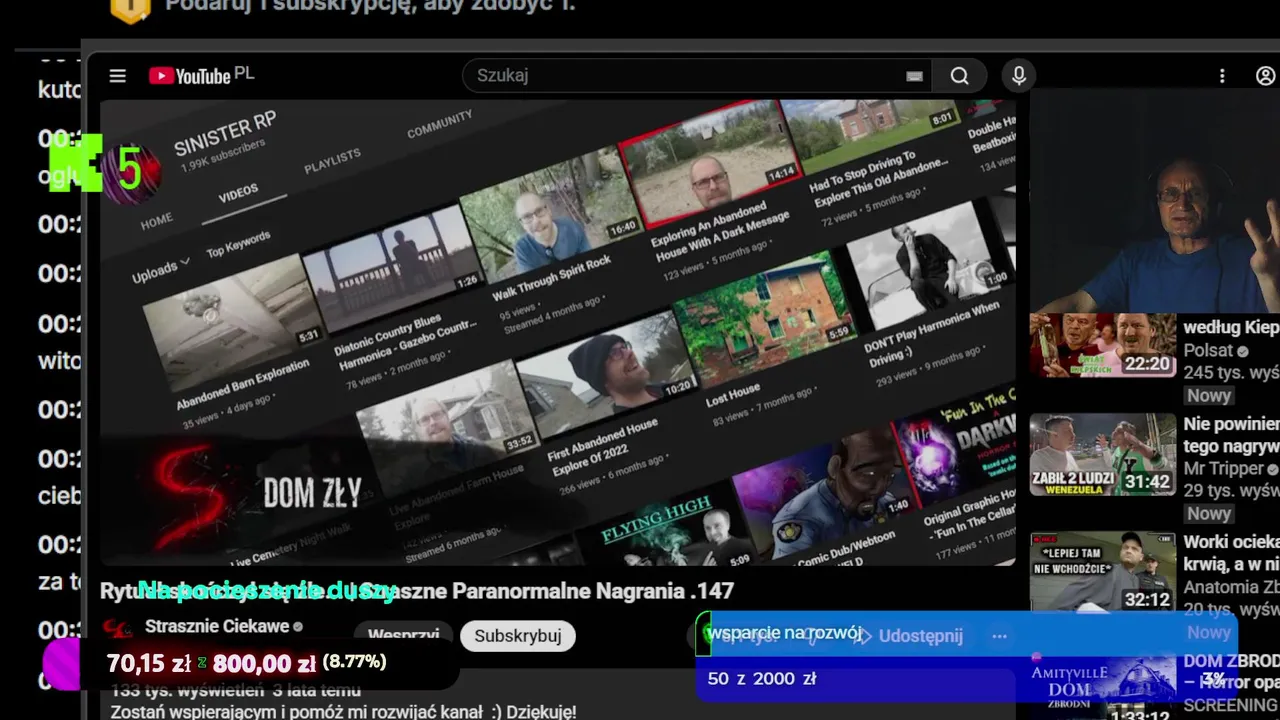Open the Strasznie Ciekawe channel name
Screen dimensions: 1280x720
217,626
